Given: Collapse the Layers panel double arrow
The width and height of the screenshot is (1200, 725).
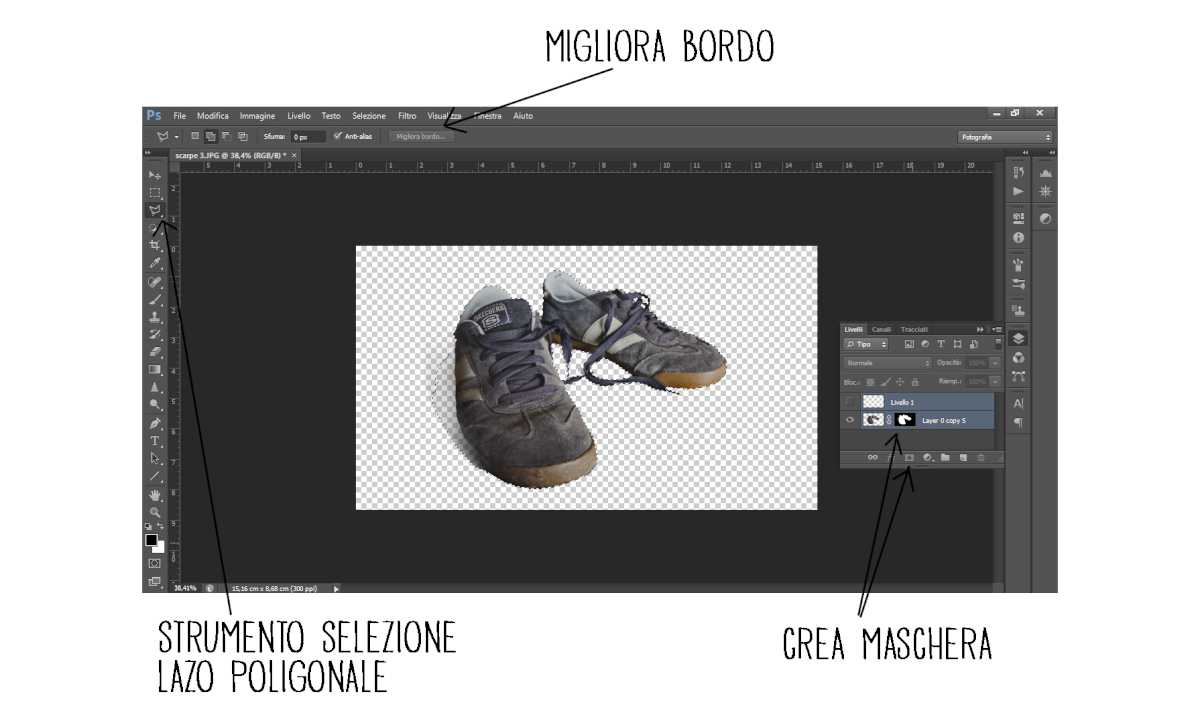Looking at the screenshot, I should click(x=980, y=329).
